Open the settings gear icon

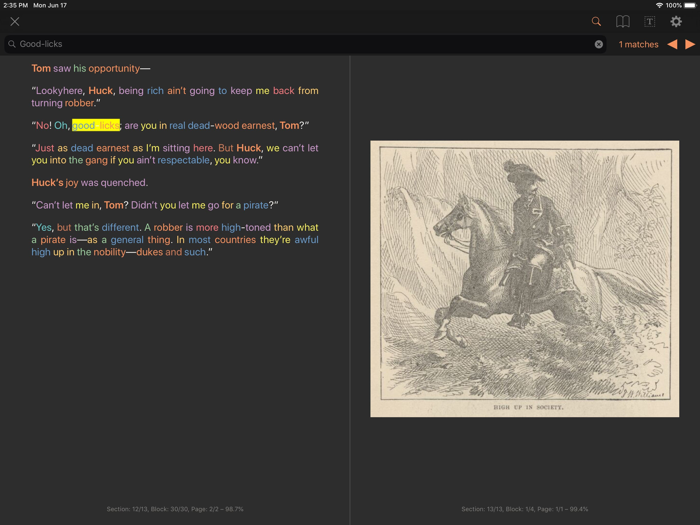click(x=676, y=21)
